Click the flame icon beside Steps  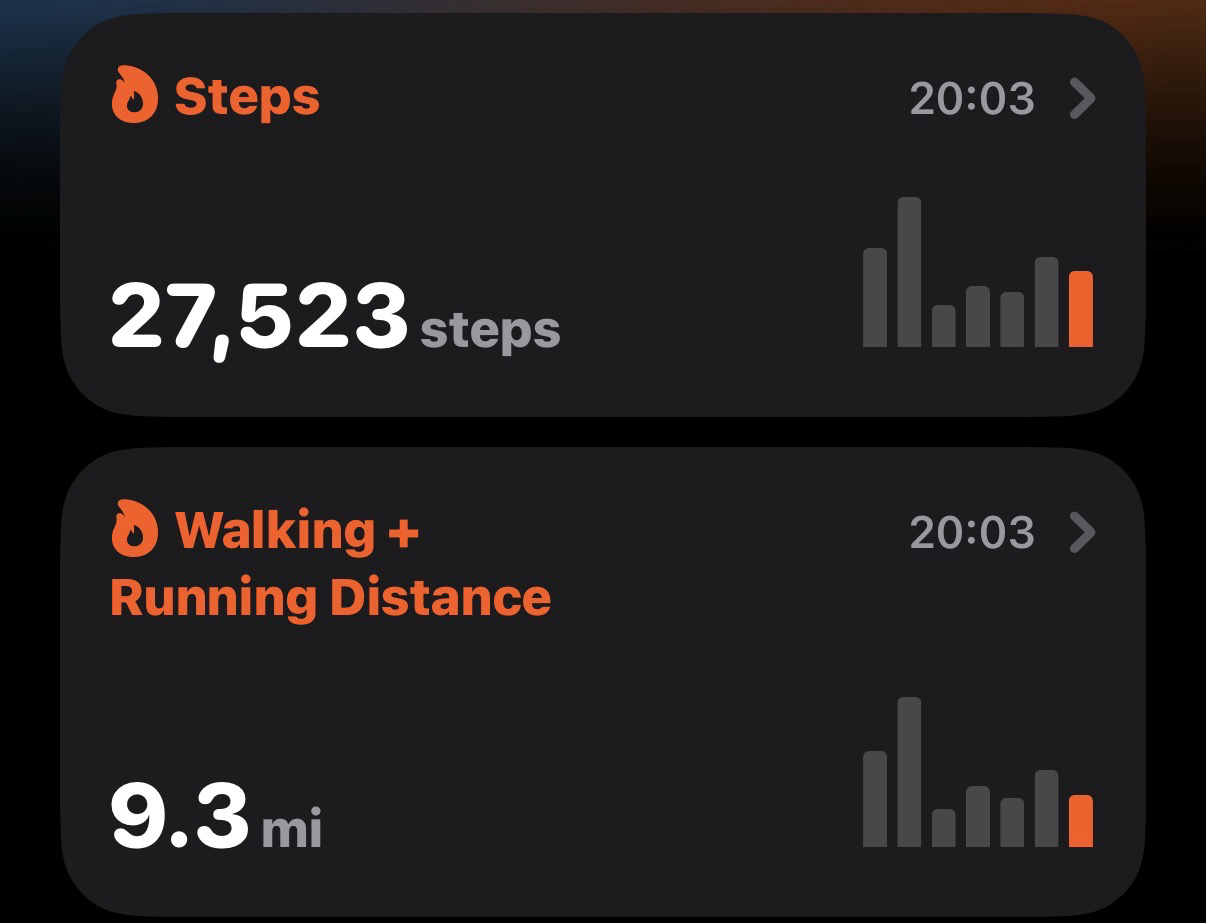point(134,98)
